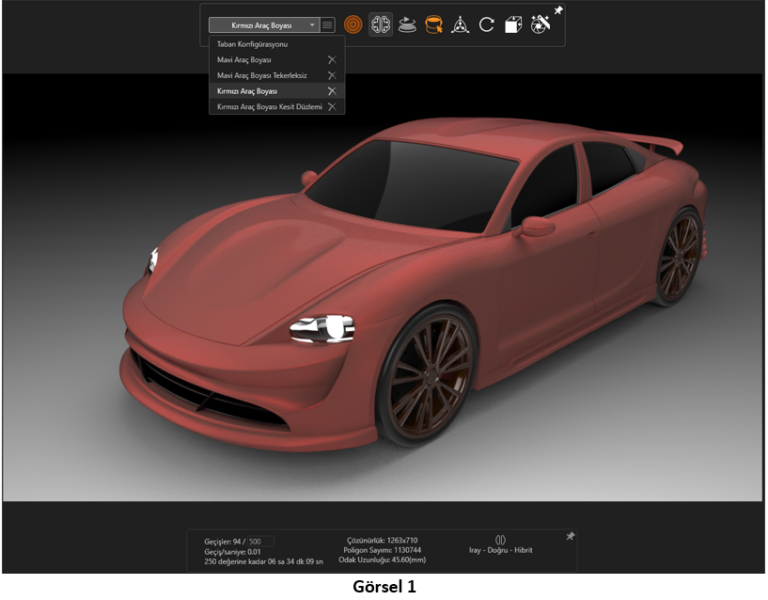Open the configuration list menu button
This screenshot has width=768, height=600.
click(327, 25)
